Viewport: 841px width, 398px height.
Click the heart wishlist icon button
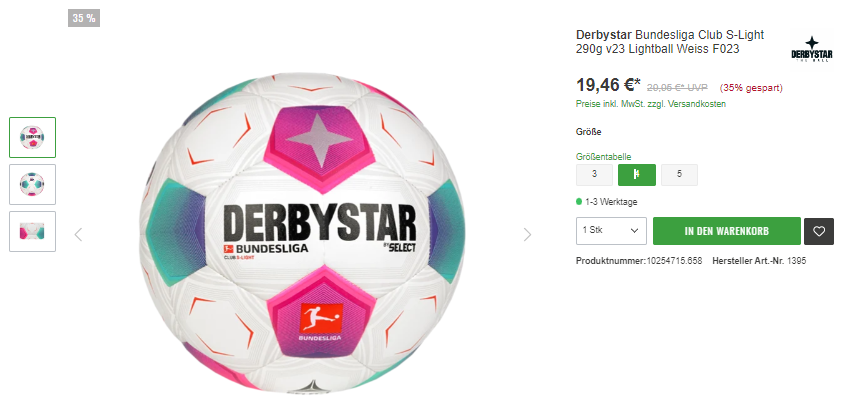(x=818, y=231)
